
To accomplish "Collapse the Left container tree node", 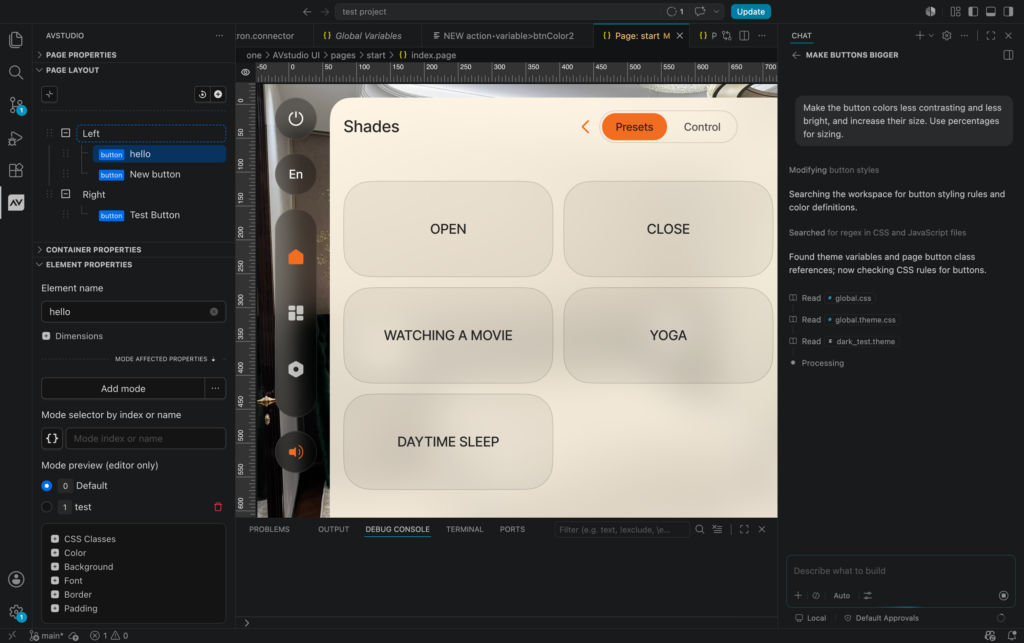I will [65, 133].
